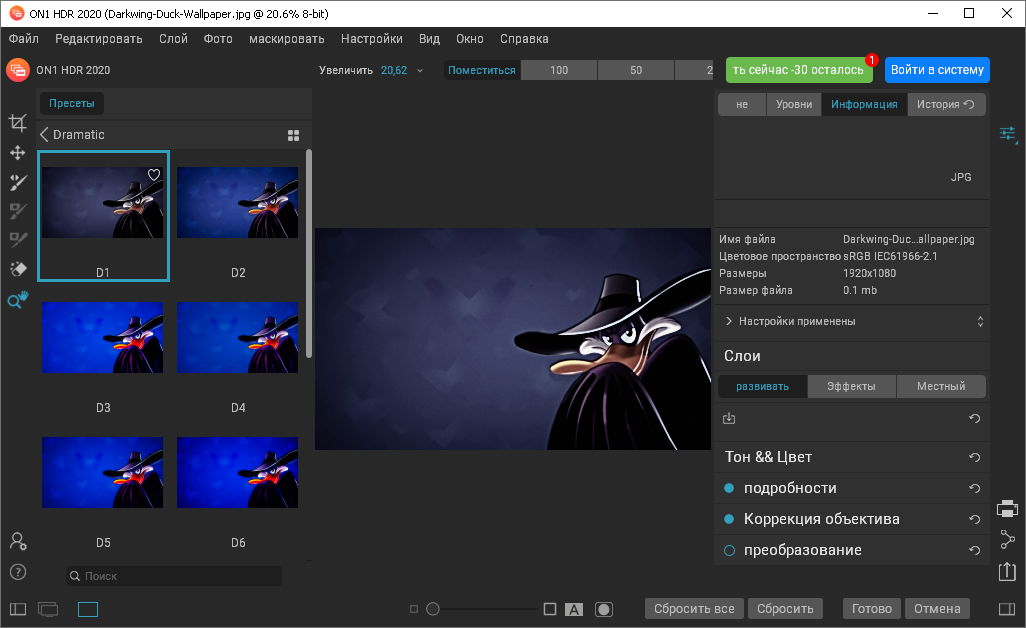
Task: Go back from Dramatic preset category
Action: (44, 135)
